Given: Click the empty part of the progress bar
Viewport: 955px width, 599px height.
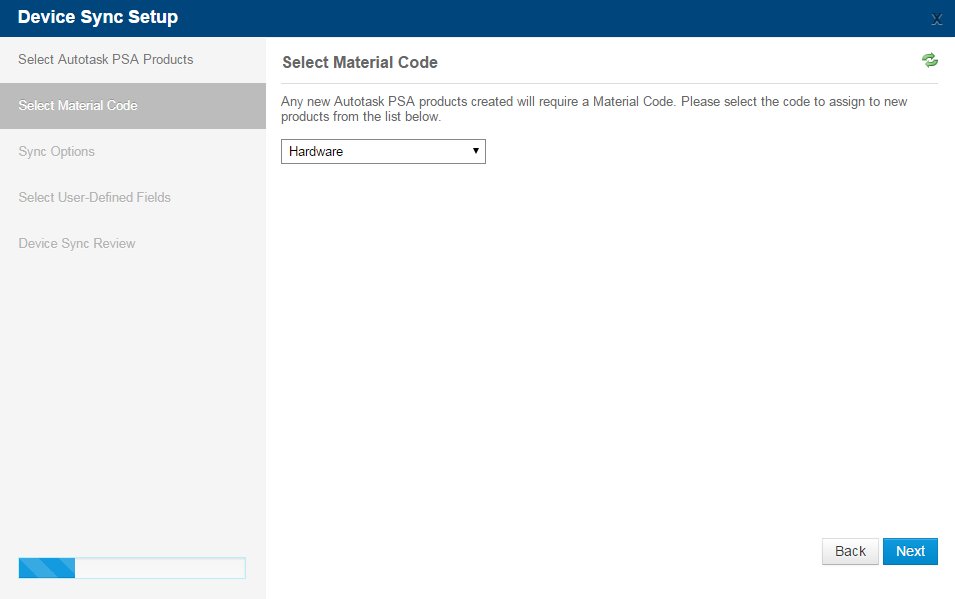Looking at the screenshot, I should 160,568.
